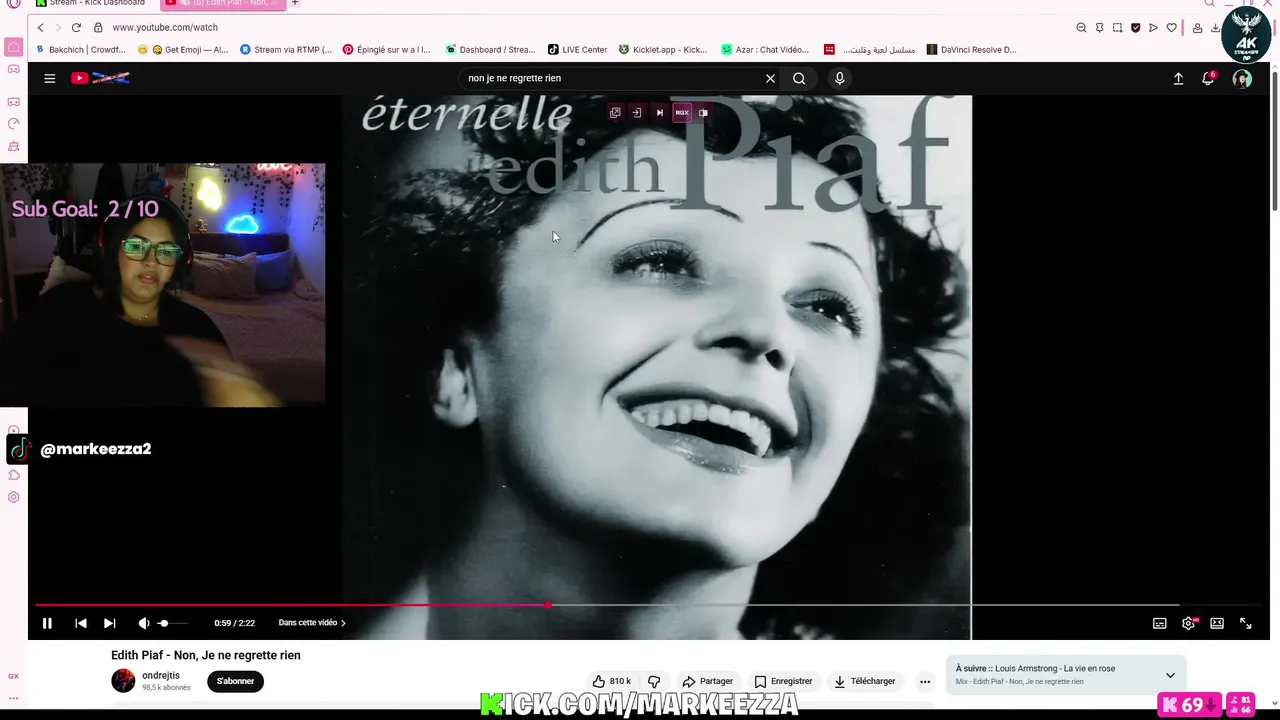Go to the previous video

81,623
